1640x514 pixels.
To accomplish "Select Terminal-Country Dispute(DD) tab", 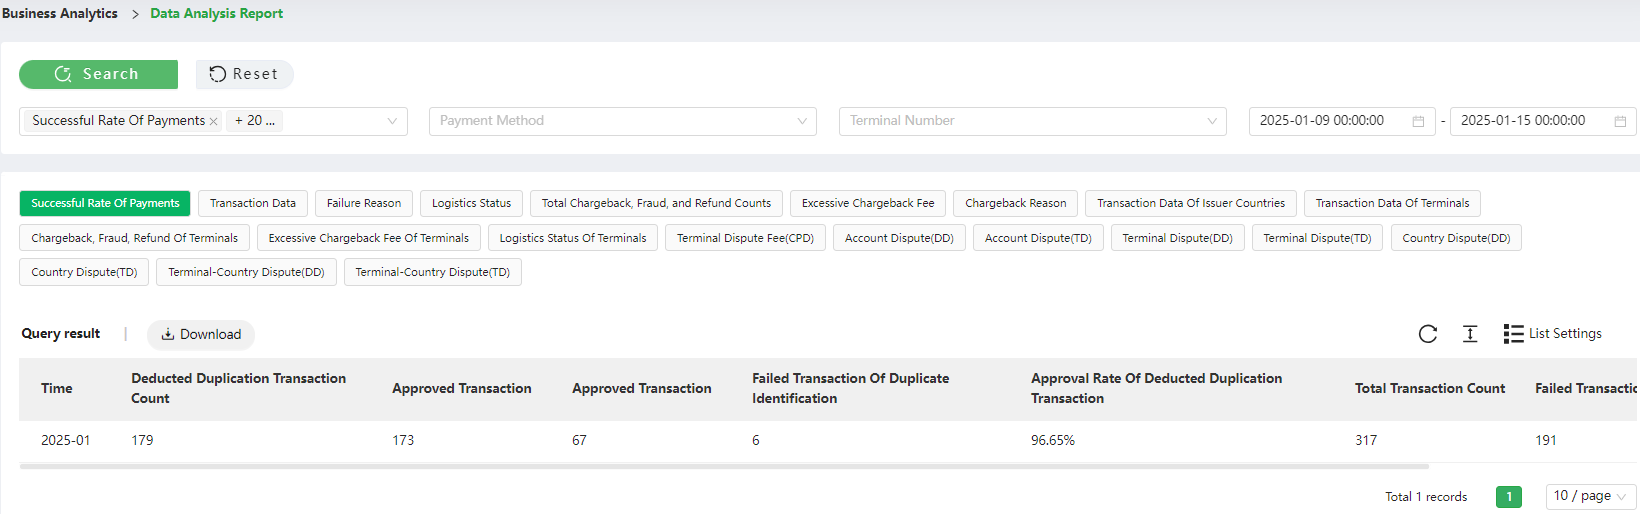I will [246, 272].
